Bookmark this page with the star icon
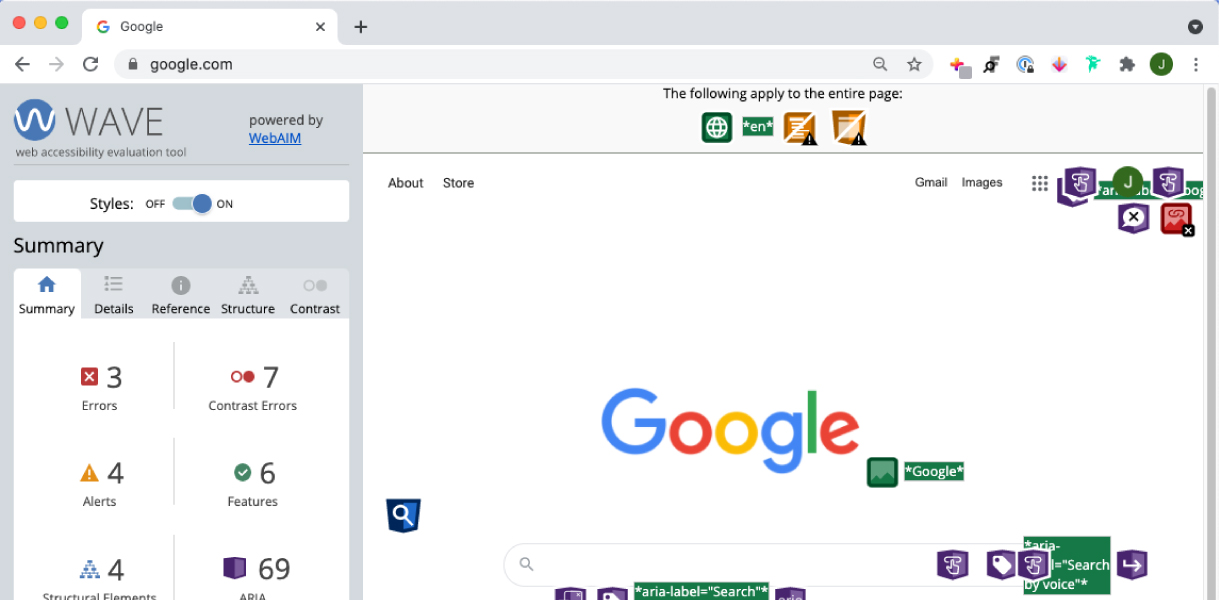The height and width of the screenshot is (600, 1220). 914,64
